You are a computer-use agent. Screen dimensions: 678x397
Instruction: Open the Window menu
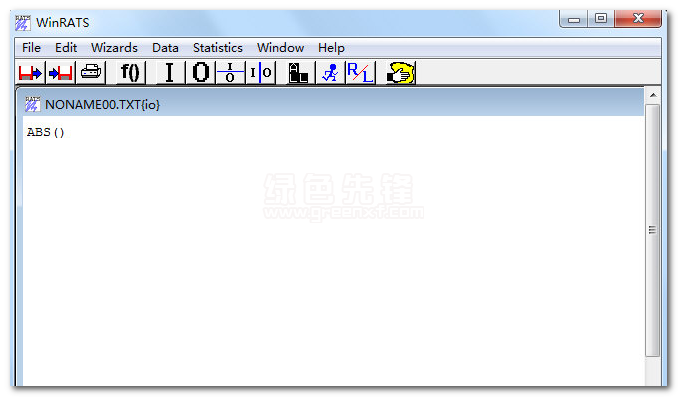tap(280, 48)
